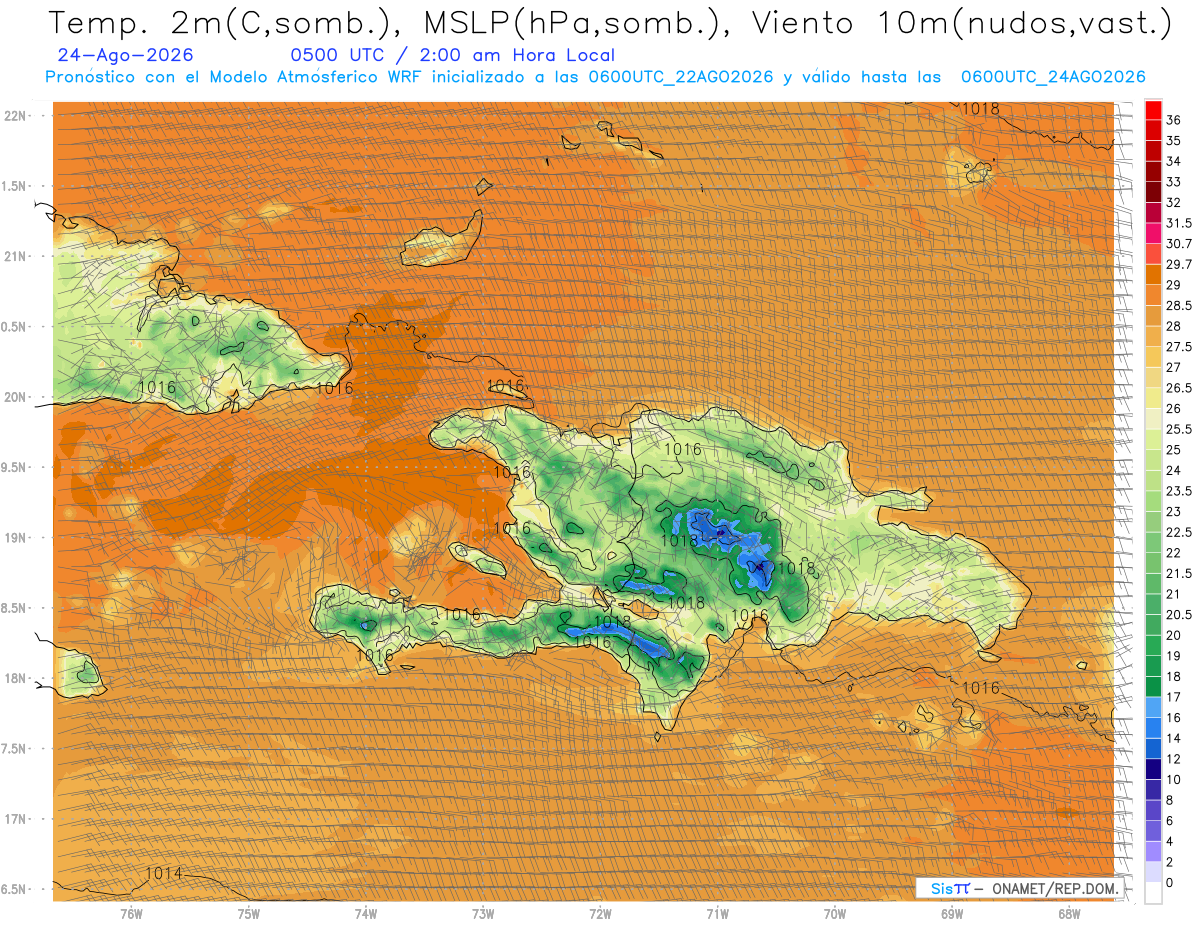The width and height of the screenshot is (1200, 927).
Task: Click legend value '8'
Action: (1170, 800)
